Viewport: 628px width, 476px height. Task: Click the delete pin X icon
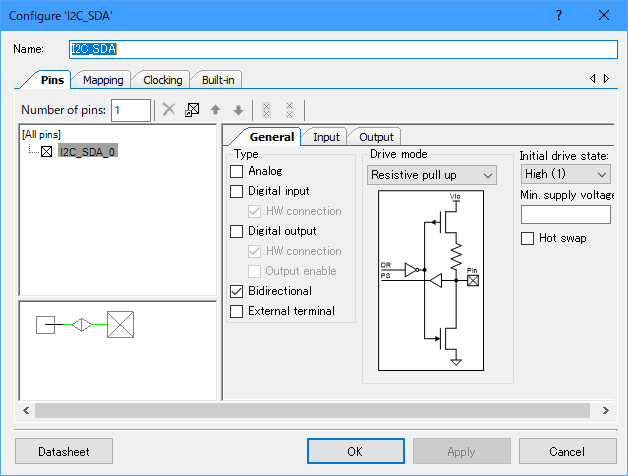[x=169, y=110]
